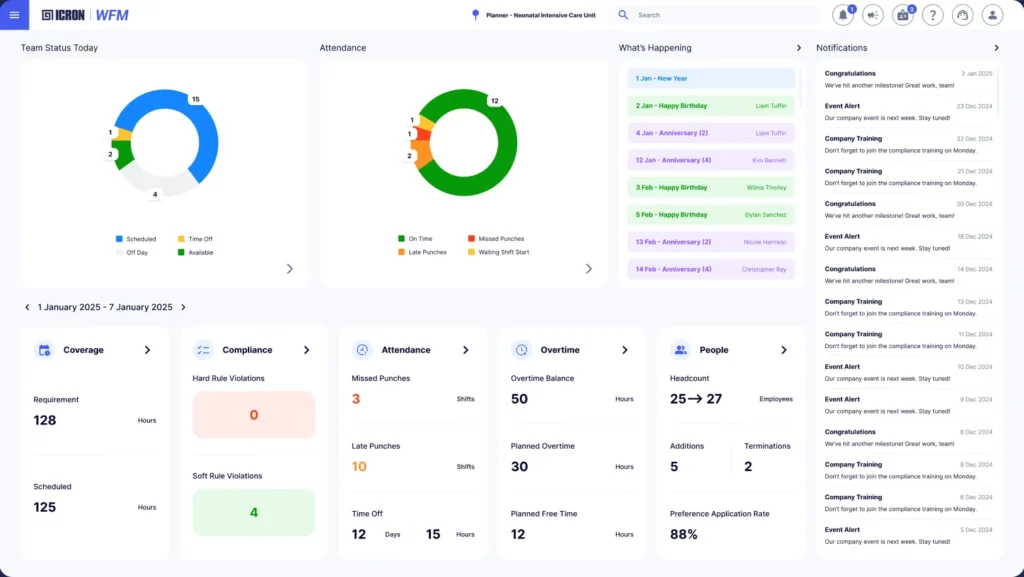Open the 1 Jan - New Year event

pos(711,78)
